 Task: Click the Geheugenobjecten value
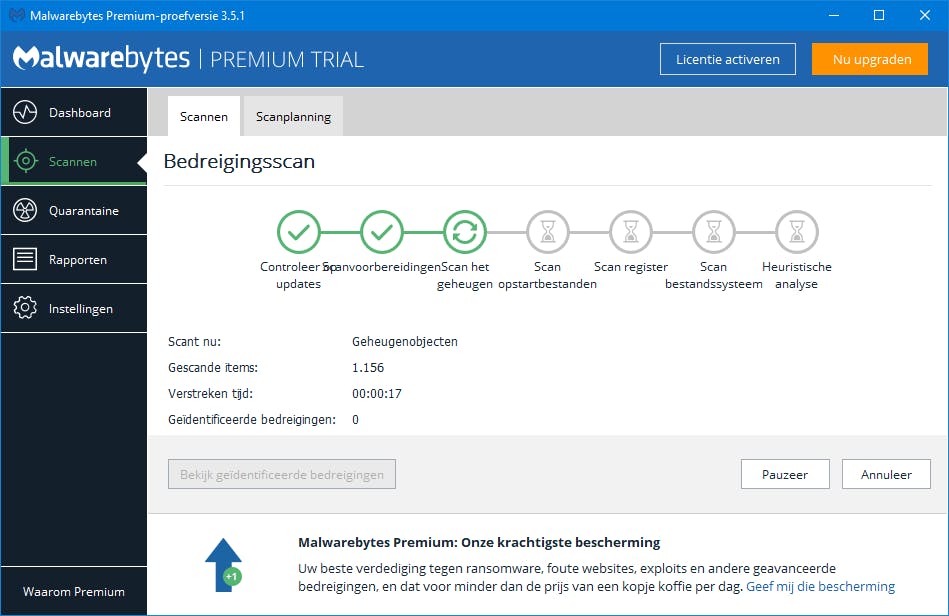[405, 342]
